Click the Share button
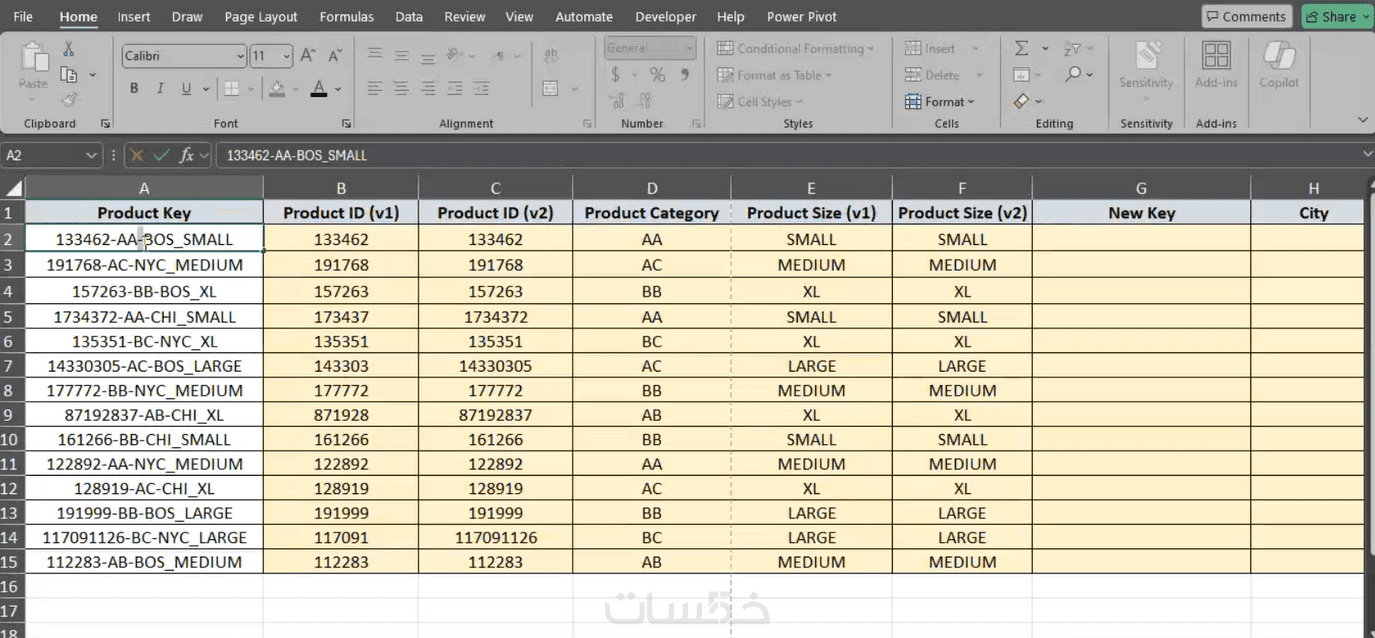 pyautogui.click(x=1336, y=17)
